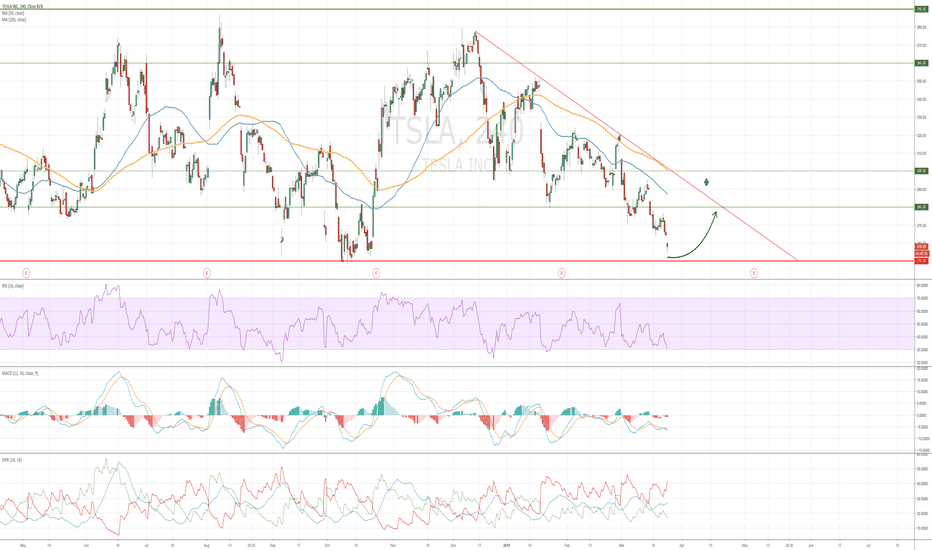Open earnings marker above the Aug date
The image size is (932, 550).
207,273
